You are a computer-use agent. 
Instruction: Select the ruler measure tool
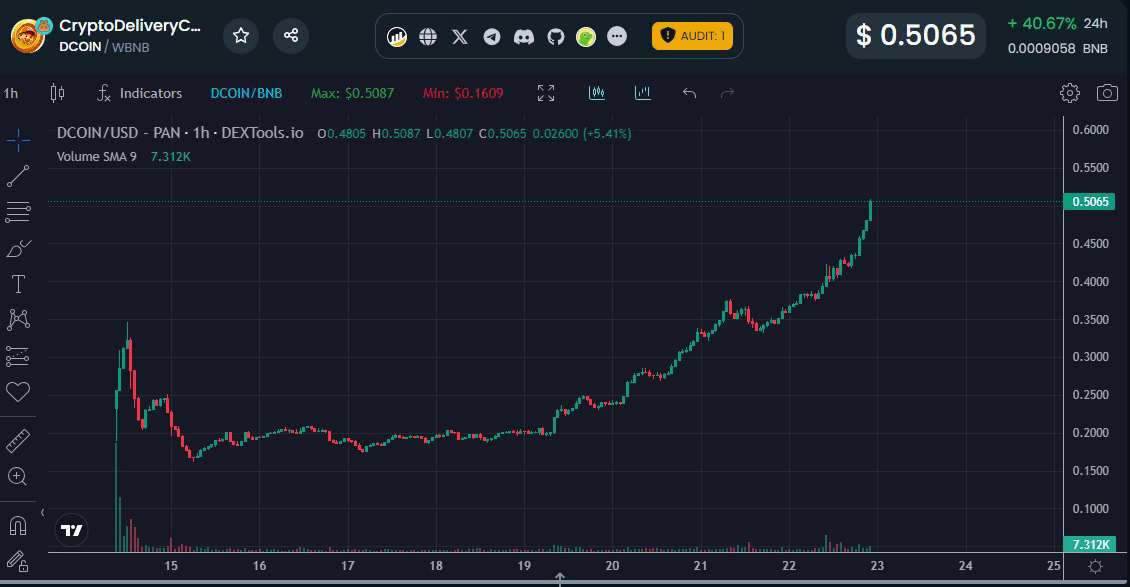[x=18, y=440]
